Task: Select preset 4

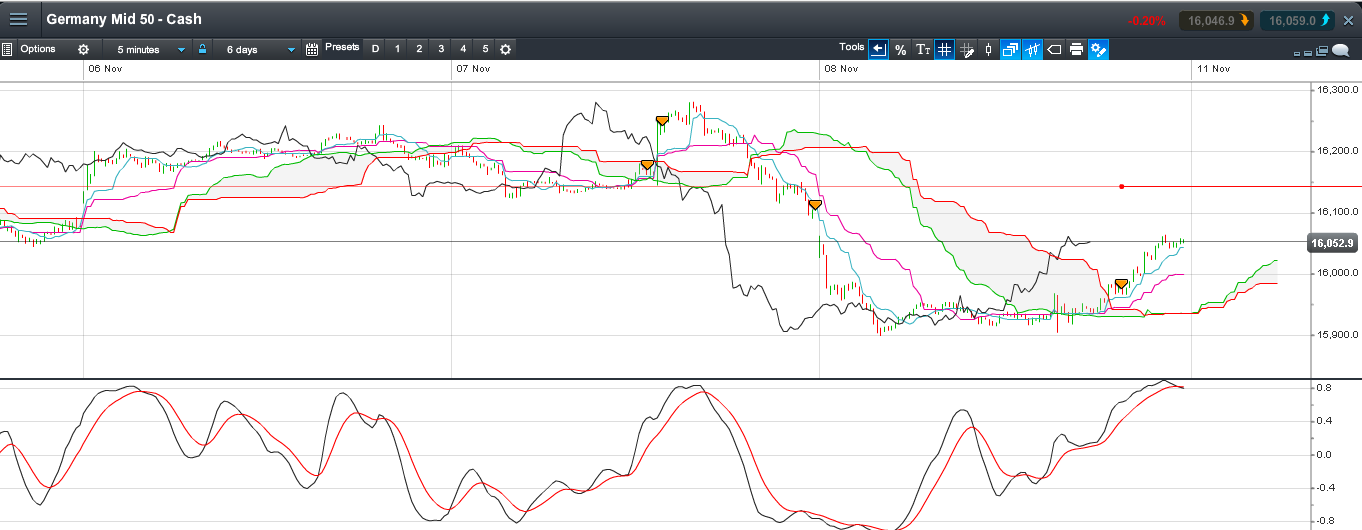Action: [x=463, y=49]
